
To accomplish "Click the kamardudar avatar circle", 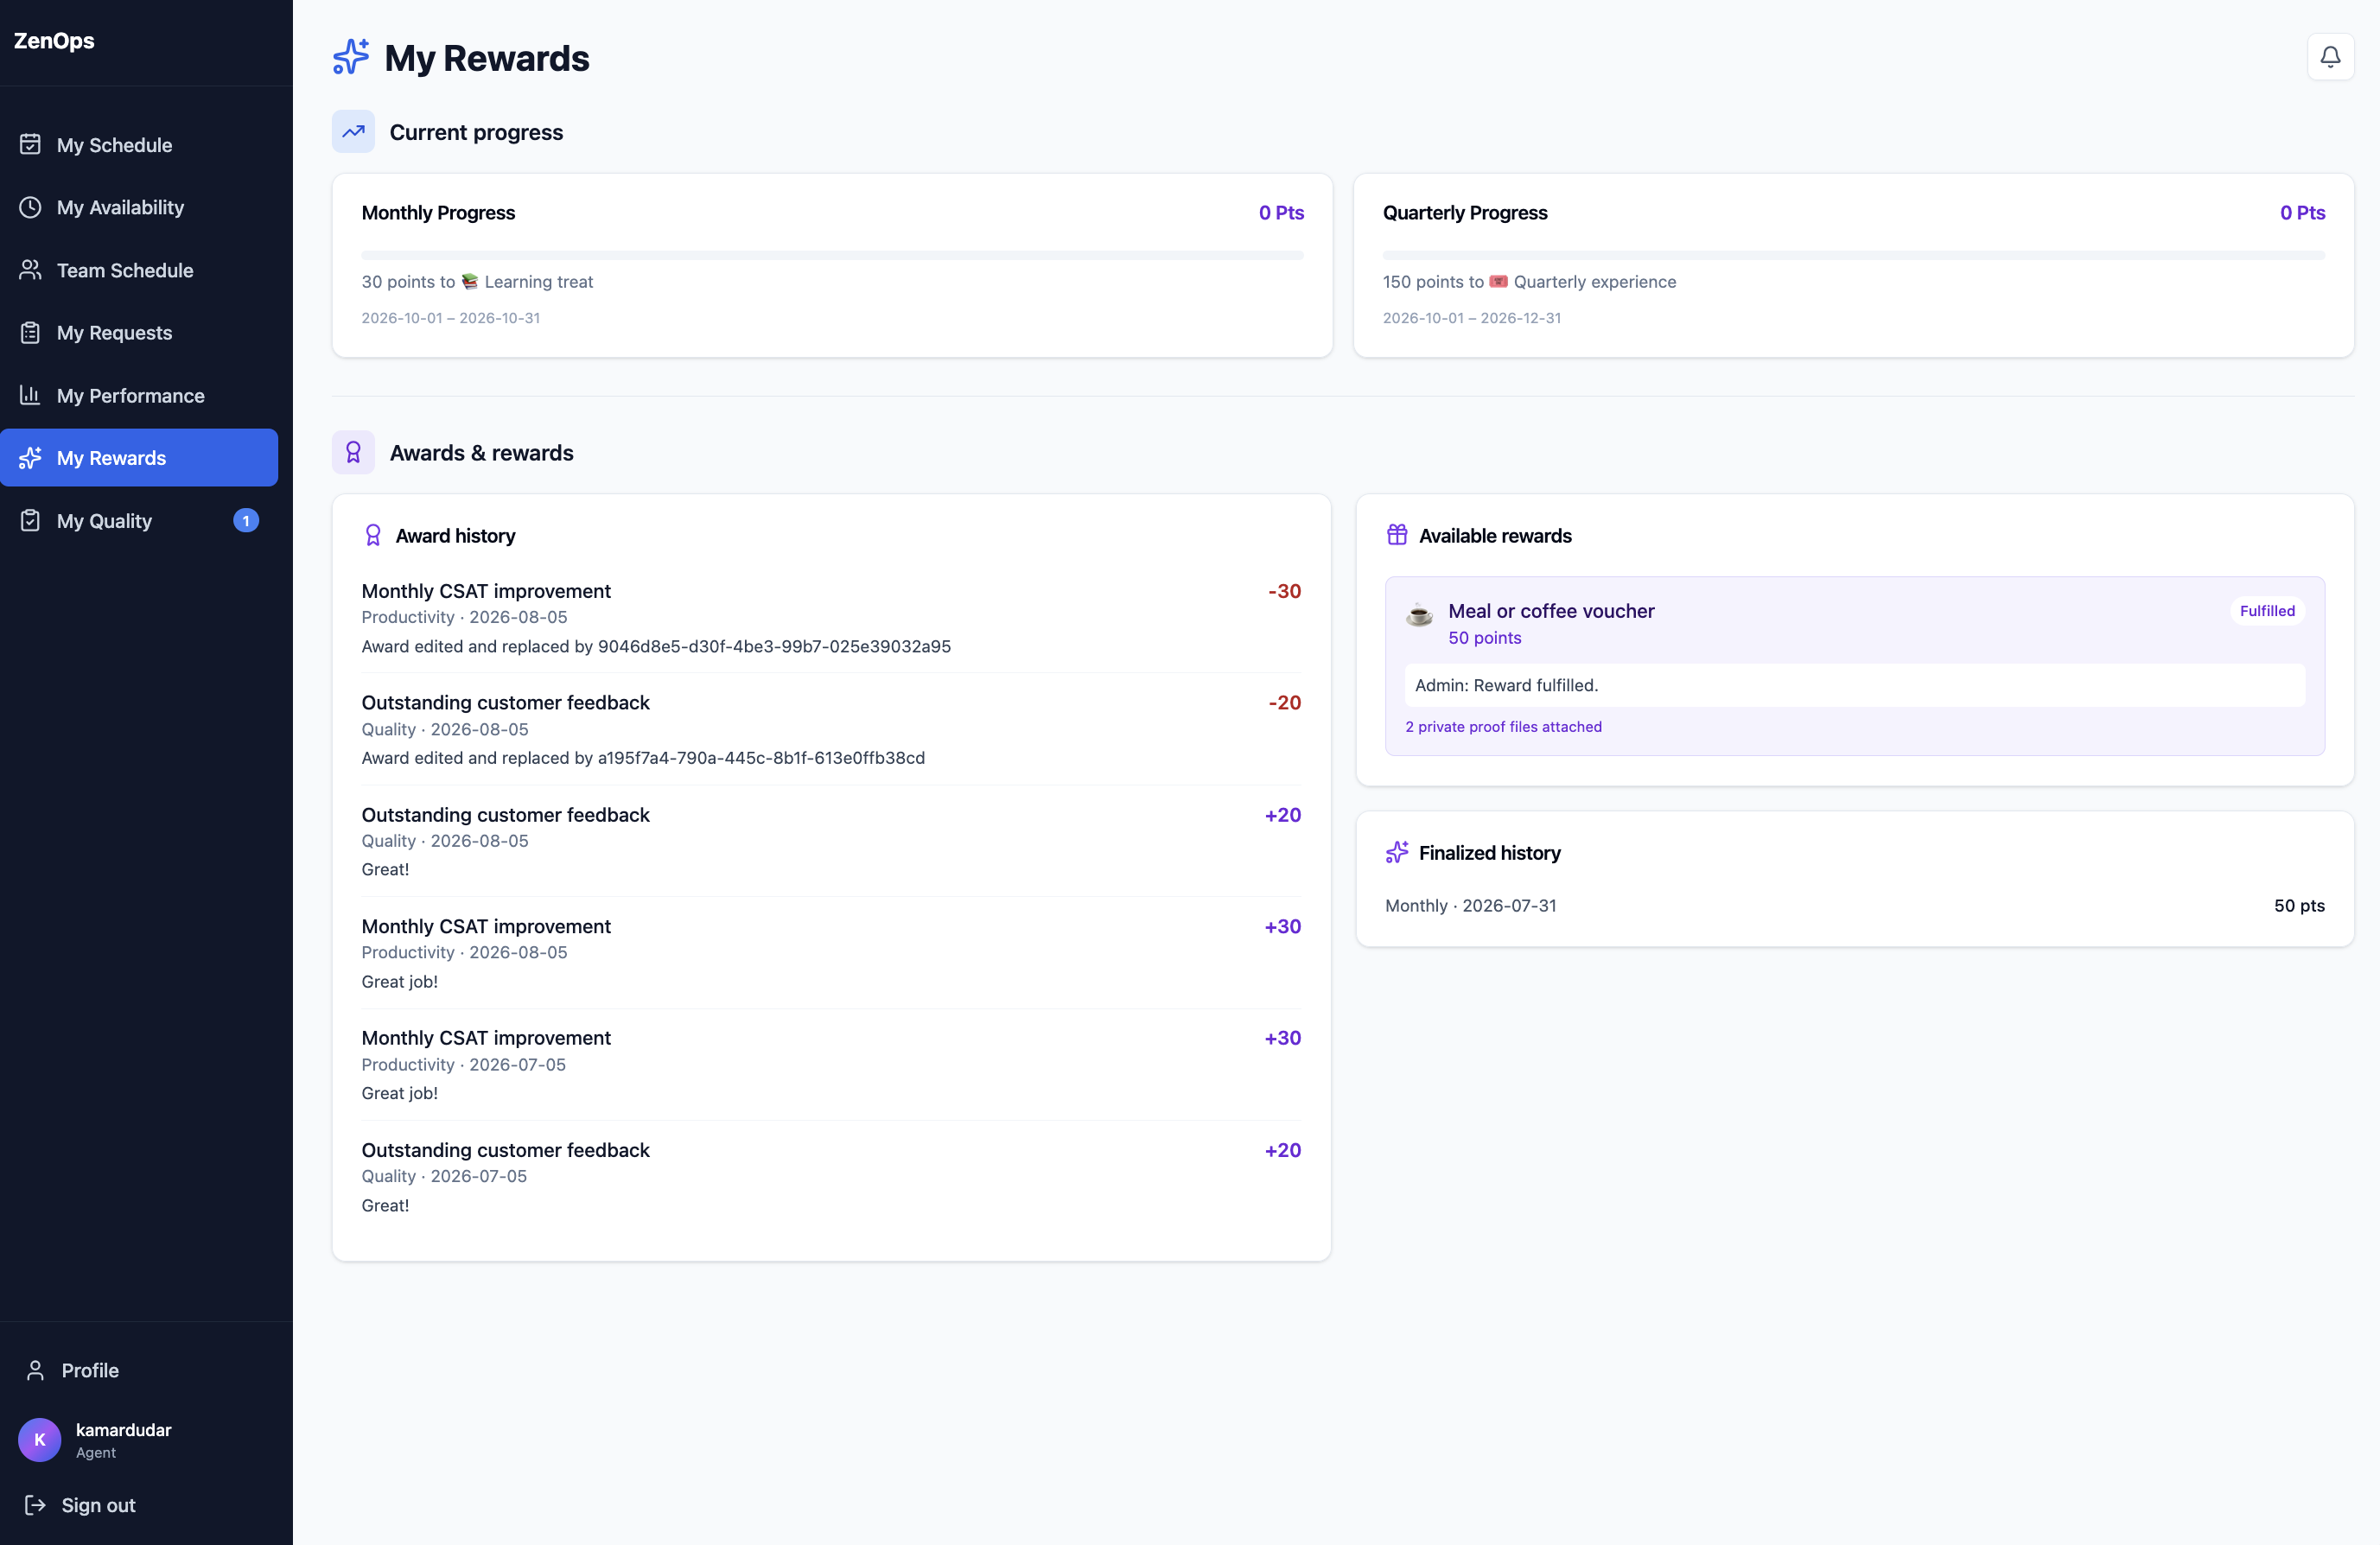I will click(40, 1440).
